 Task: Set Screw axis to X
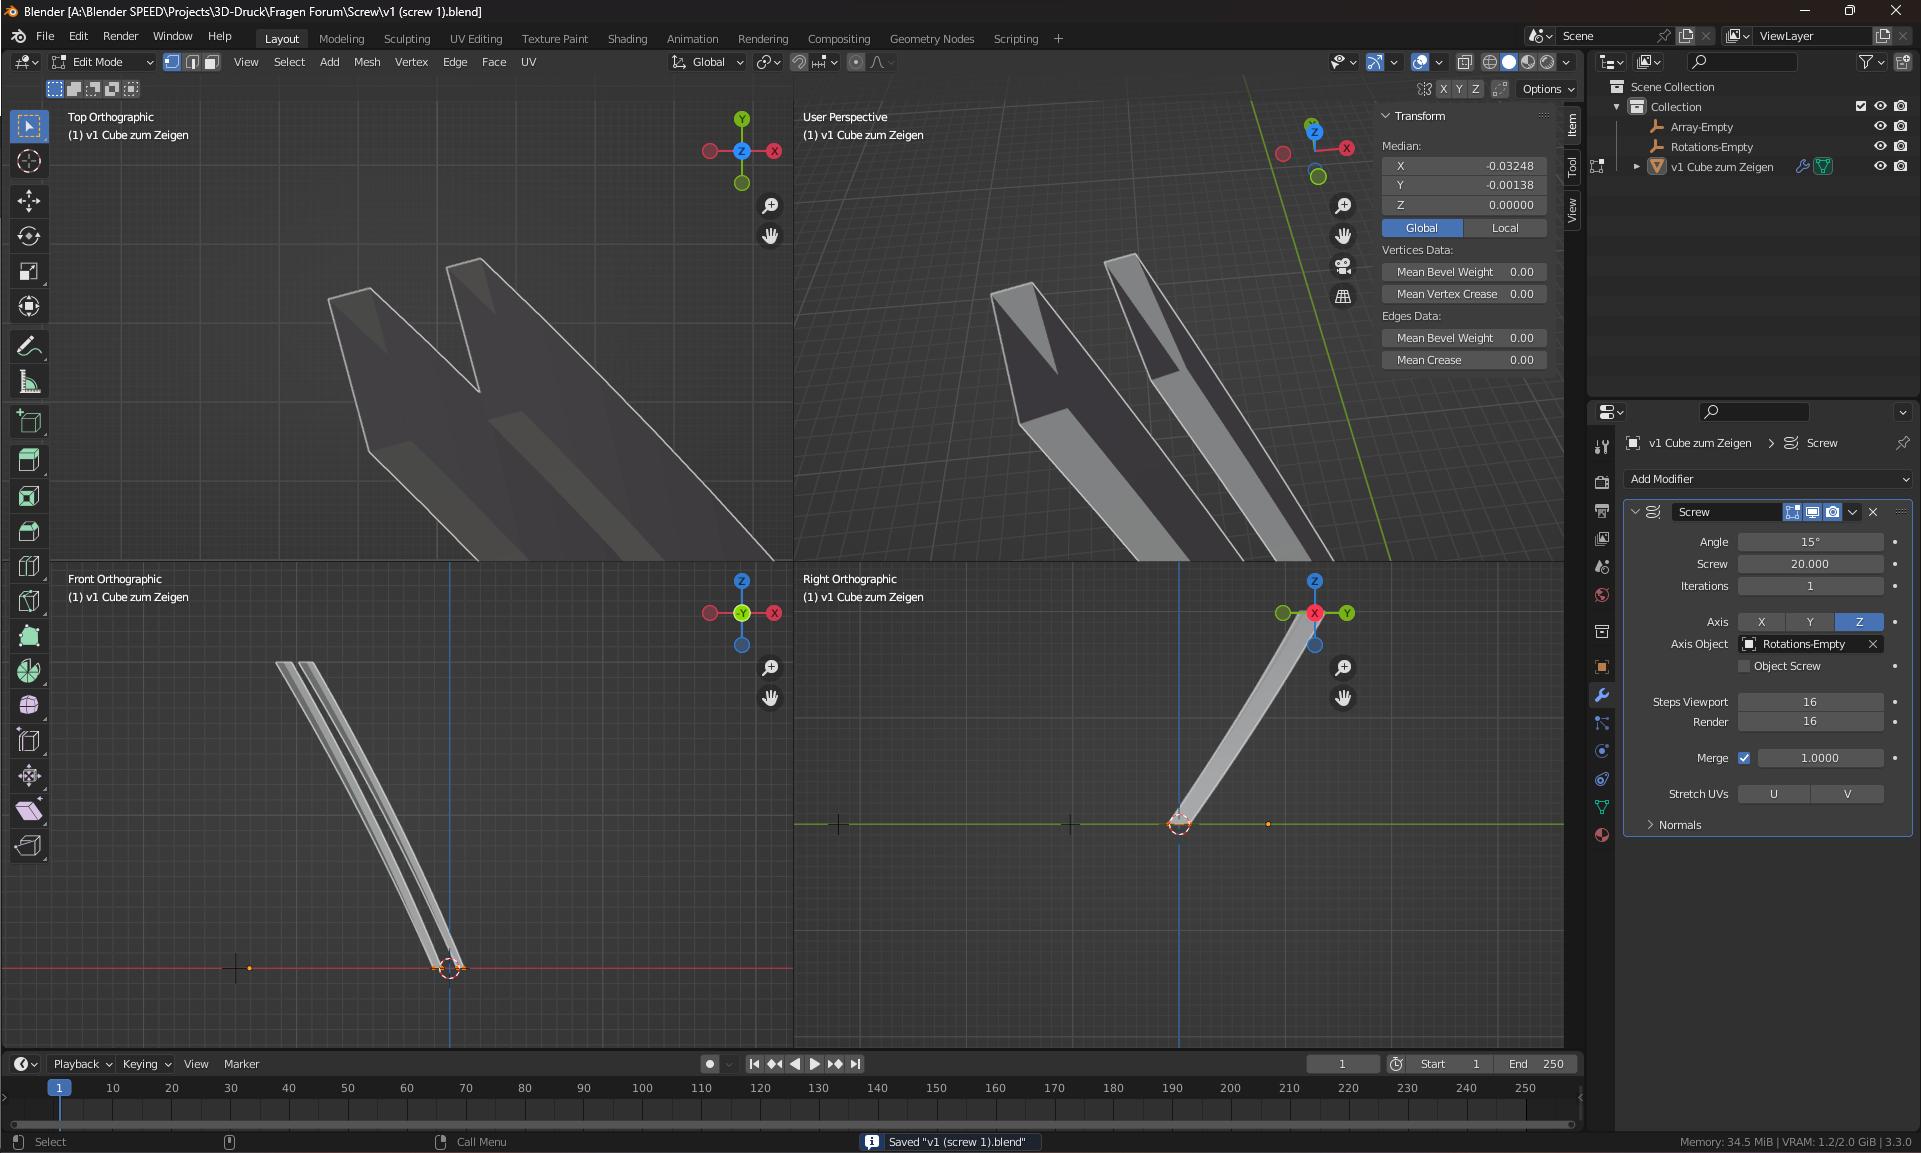[x=1761, y=622]
